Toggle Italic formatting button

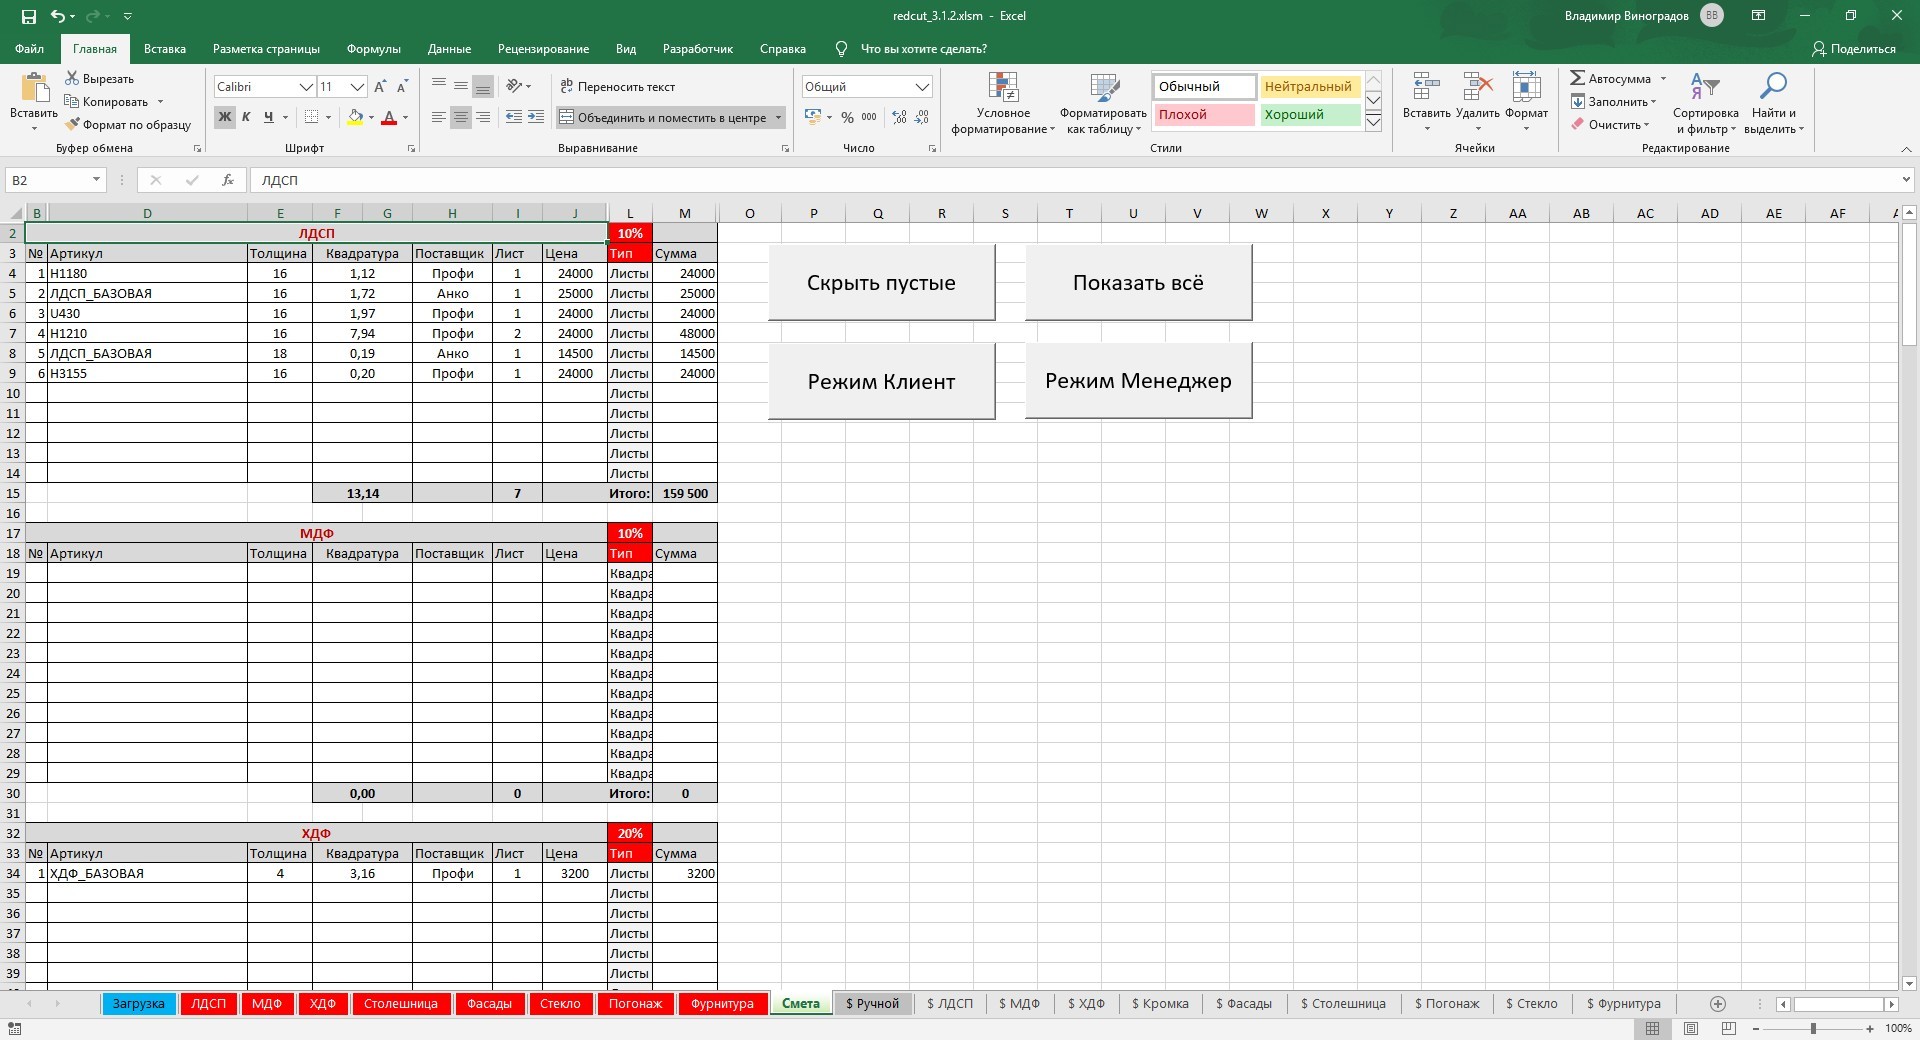246,117
